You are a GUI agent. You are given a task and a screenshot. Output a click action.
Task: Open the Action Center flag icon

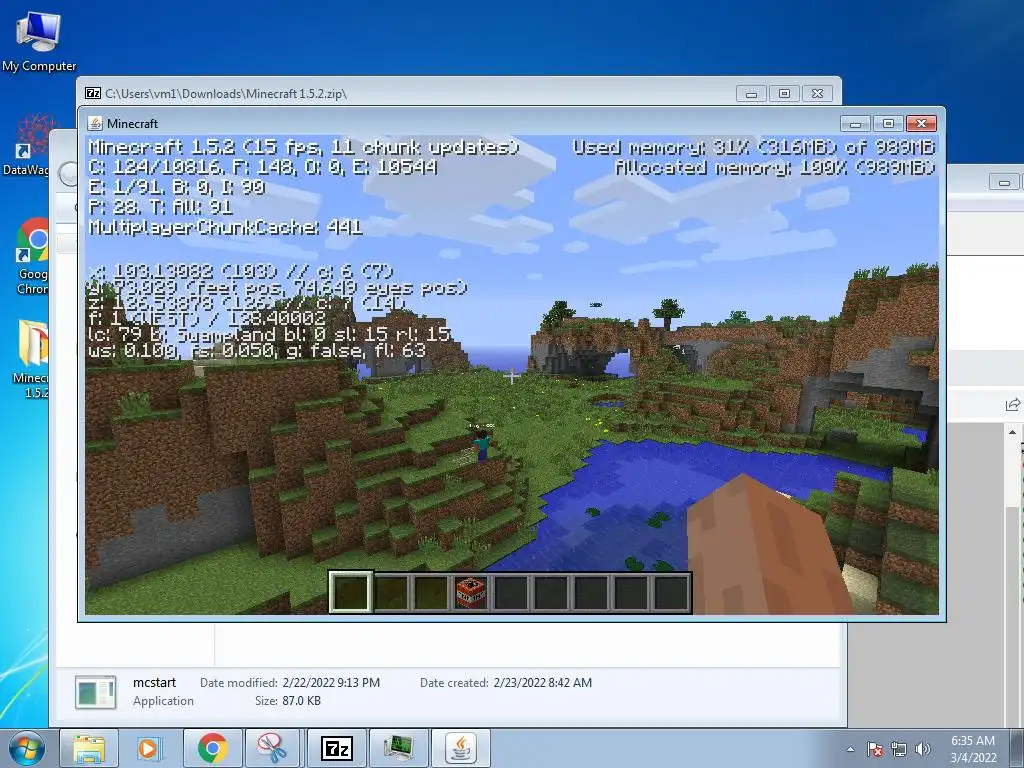[x=875, y=749]
